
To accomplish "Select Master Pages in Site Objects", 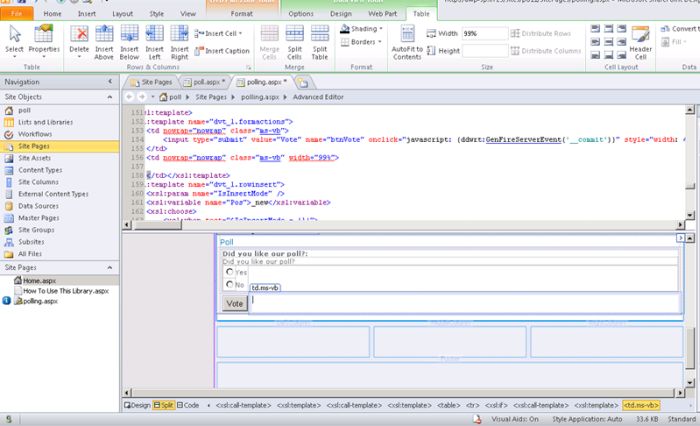I will coord(38,218).
